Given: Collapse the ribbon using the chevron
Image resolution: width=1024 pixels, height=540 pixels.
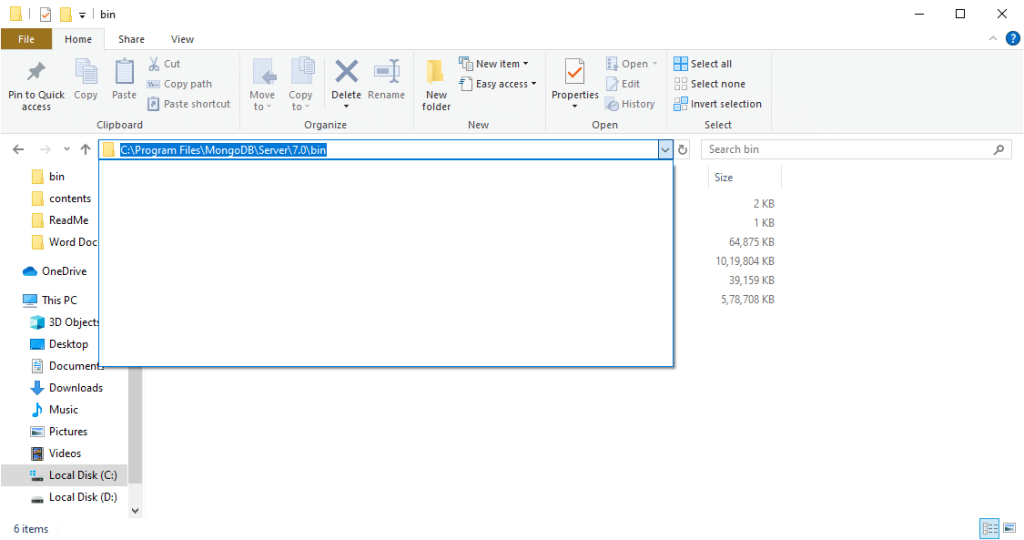Looking at the screenshot, I should (x=993, y=39).
